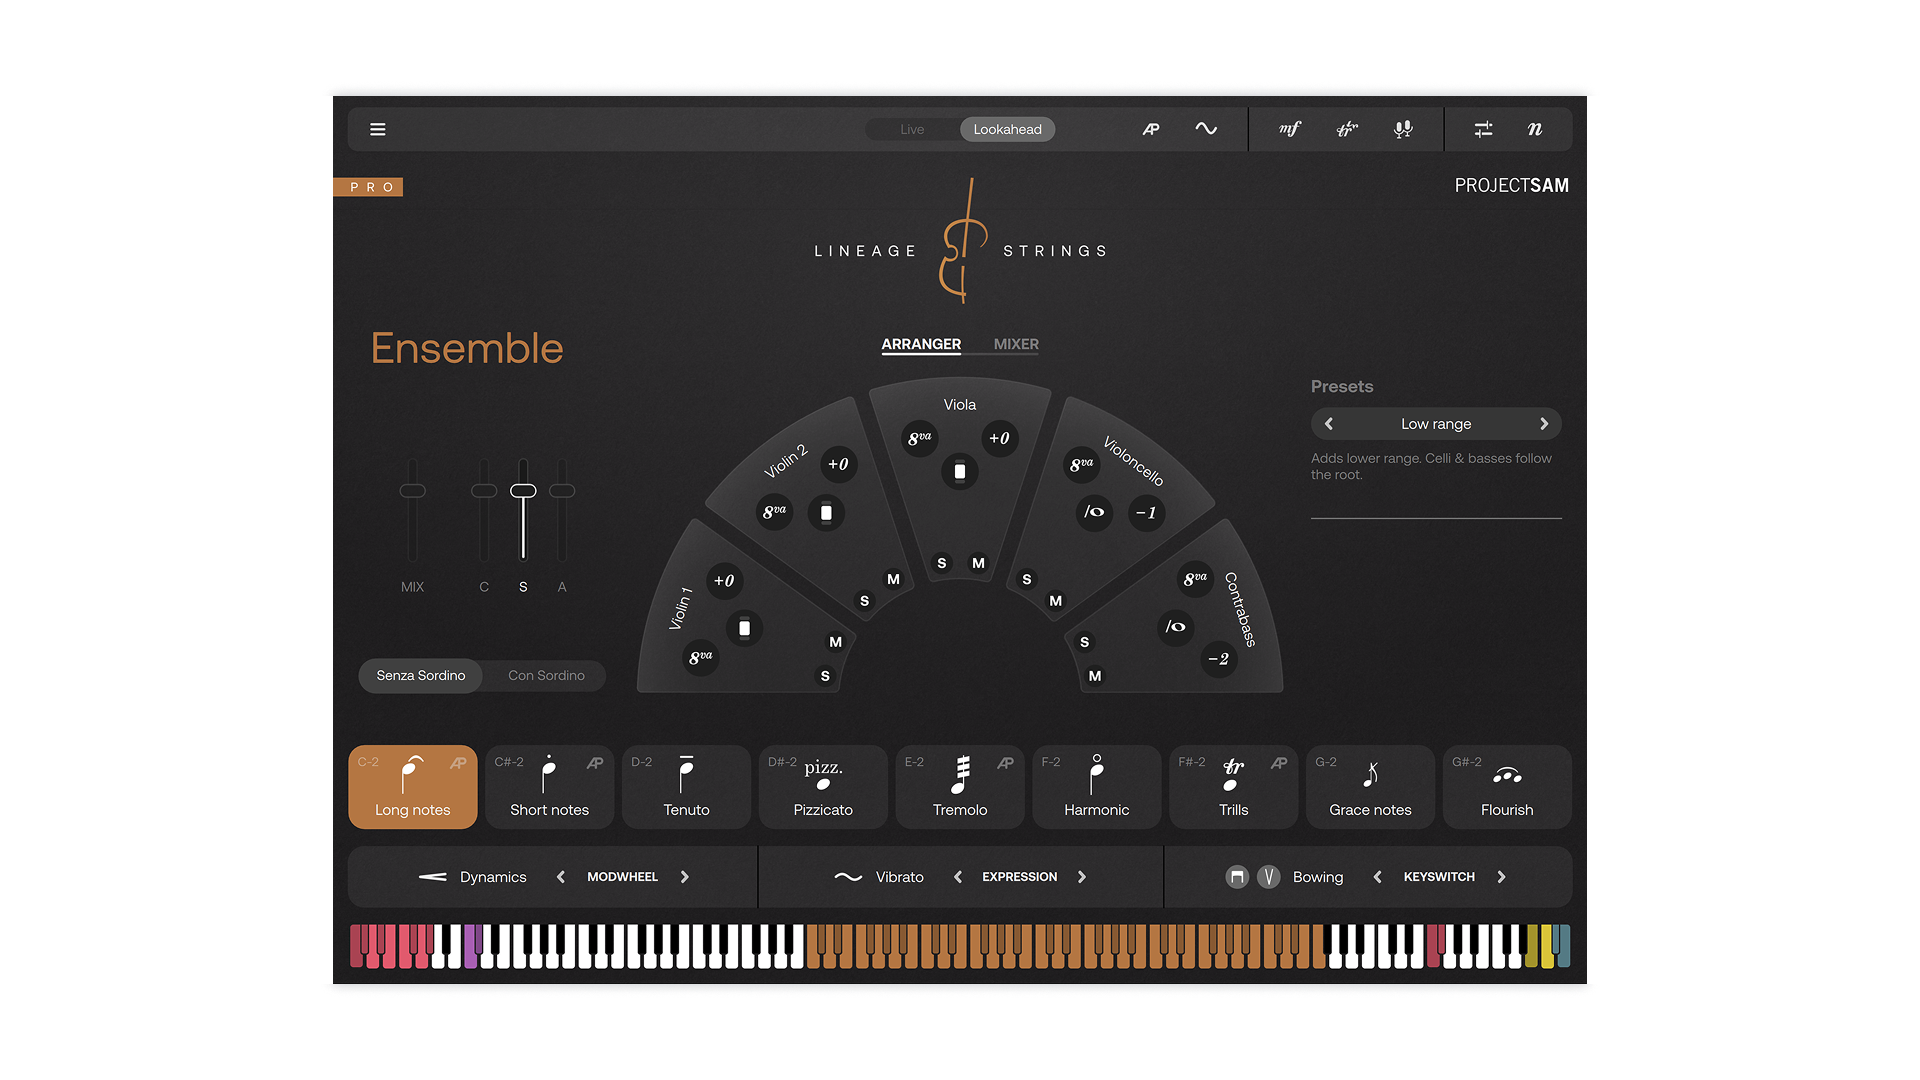Screen dimensions: 1920x1080
Task: Click right arrow beside KEYSWITCH
Action: pyautogui.click(x=1501, y=877)
